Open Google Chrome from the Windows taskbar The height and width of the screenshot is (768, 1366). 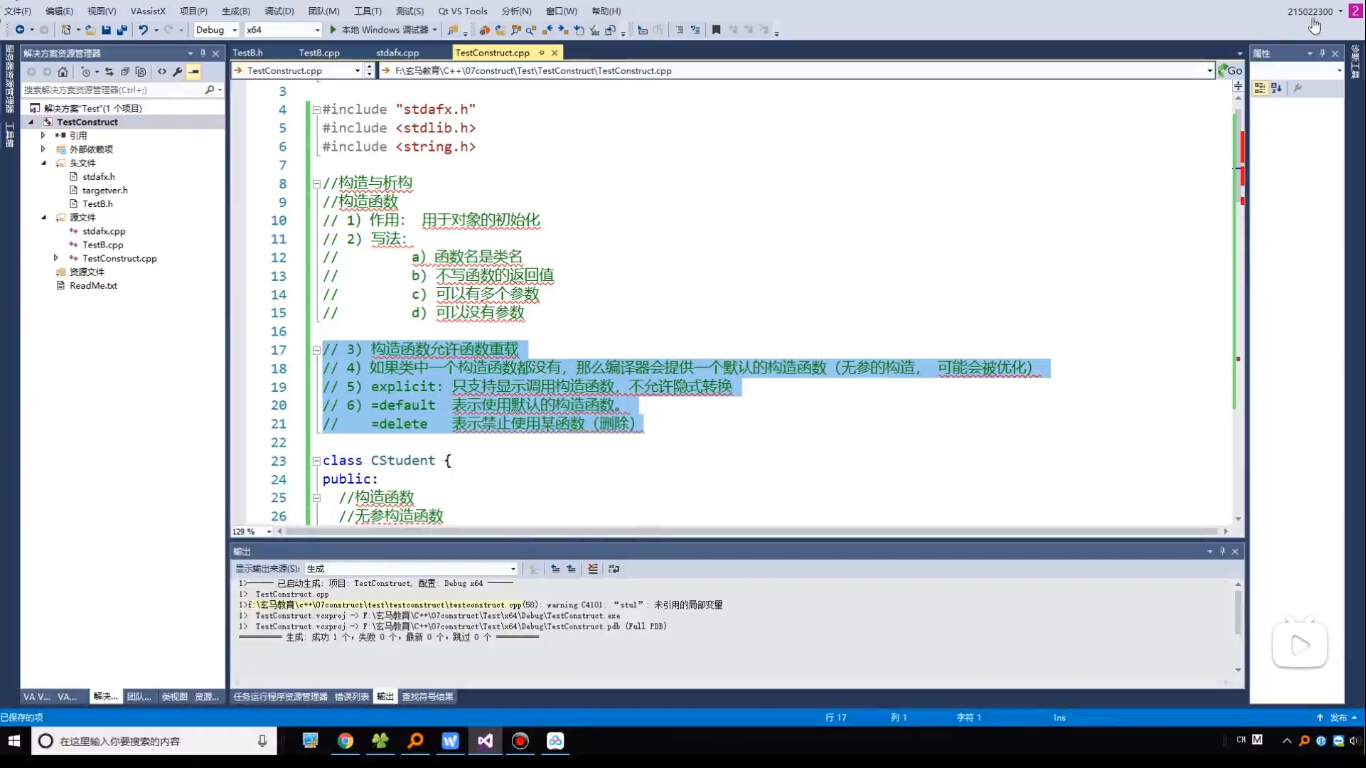[345, 741]
